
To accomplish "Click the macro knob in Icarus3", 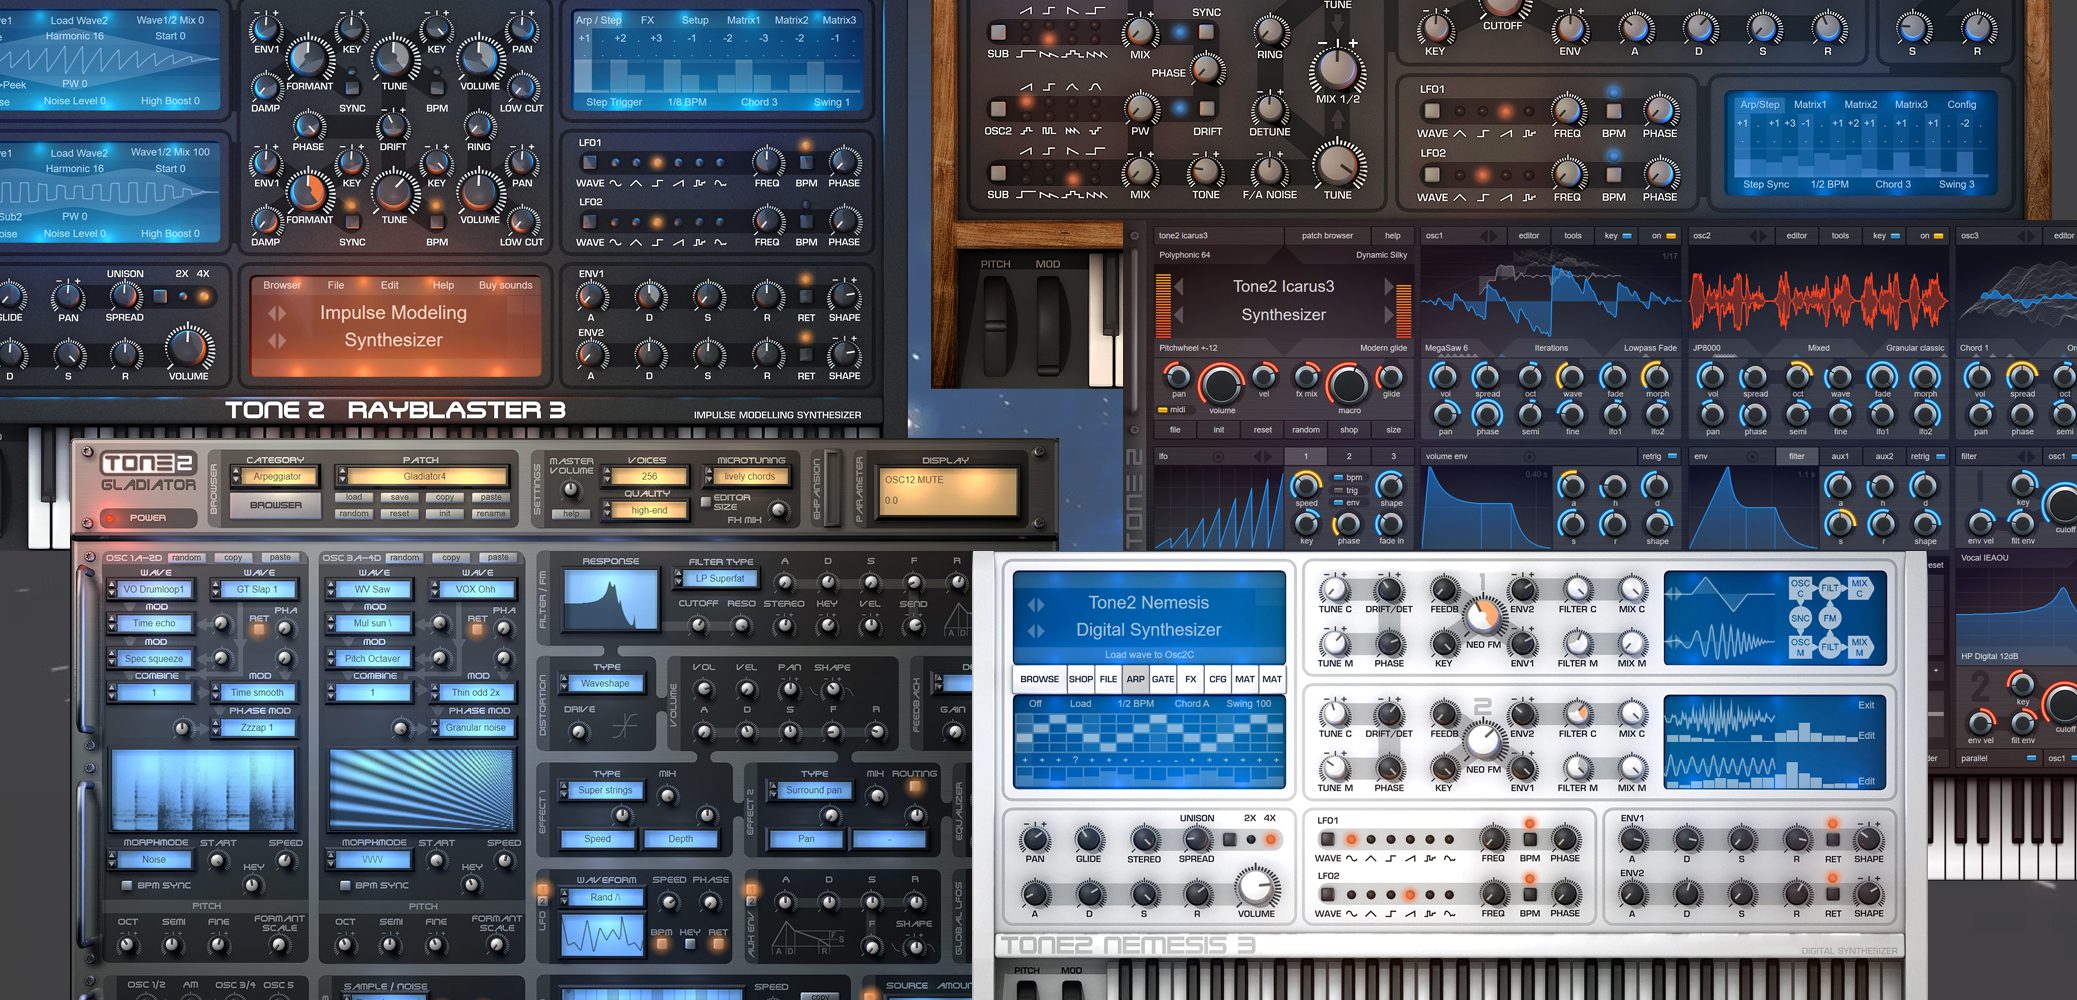I will coord(1348,384).
